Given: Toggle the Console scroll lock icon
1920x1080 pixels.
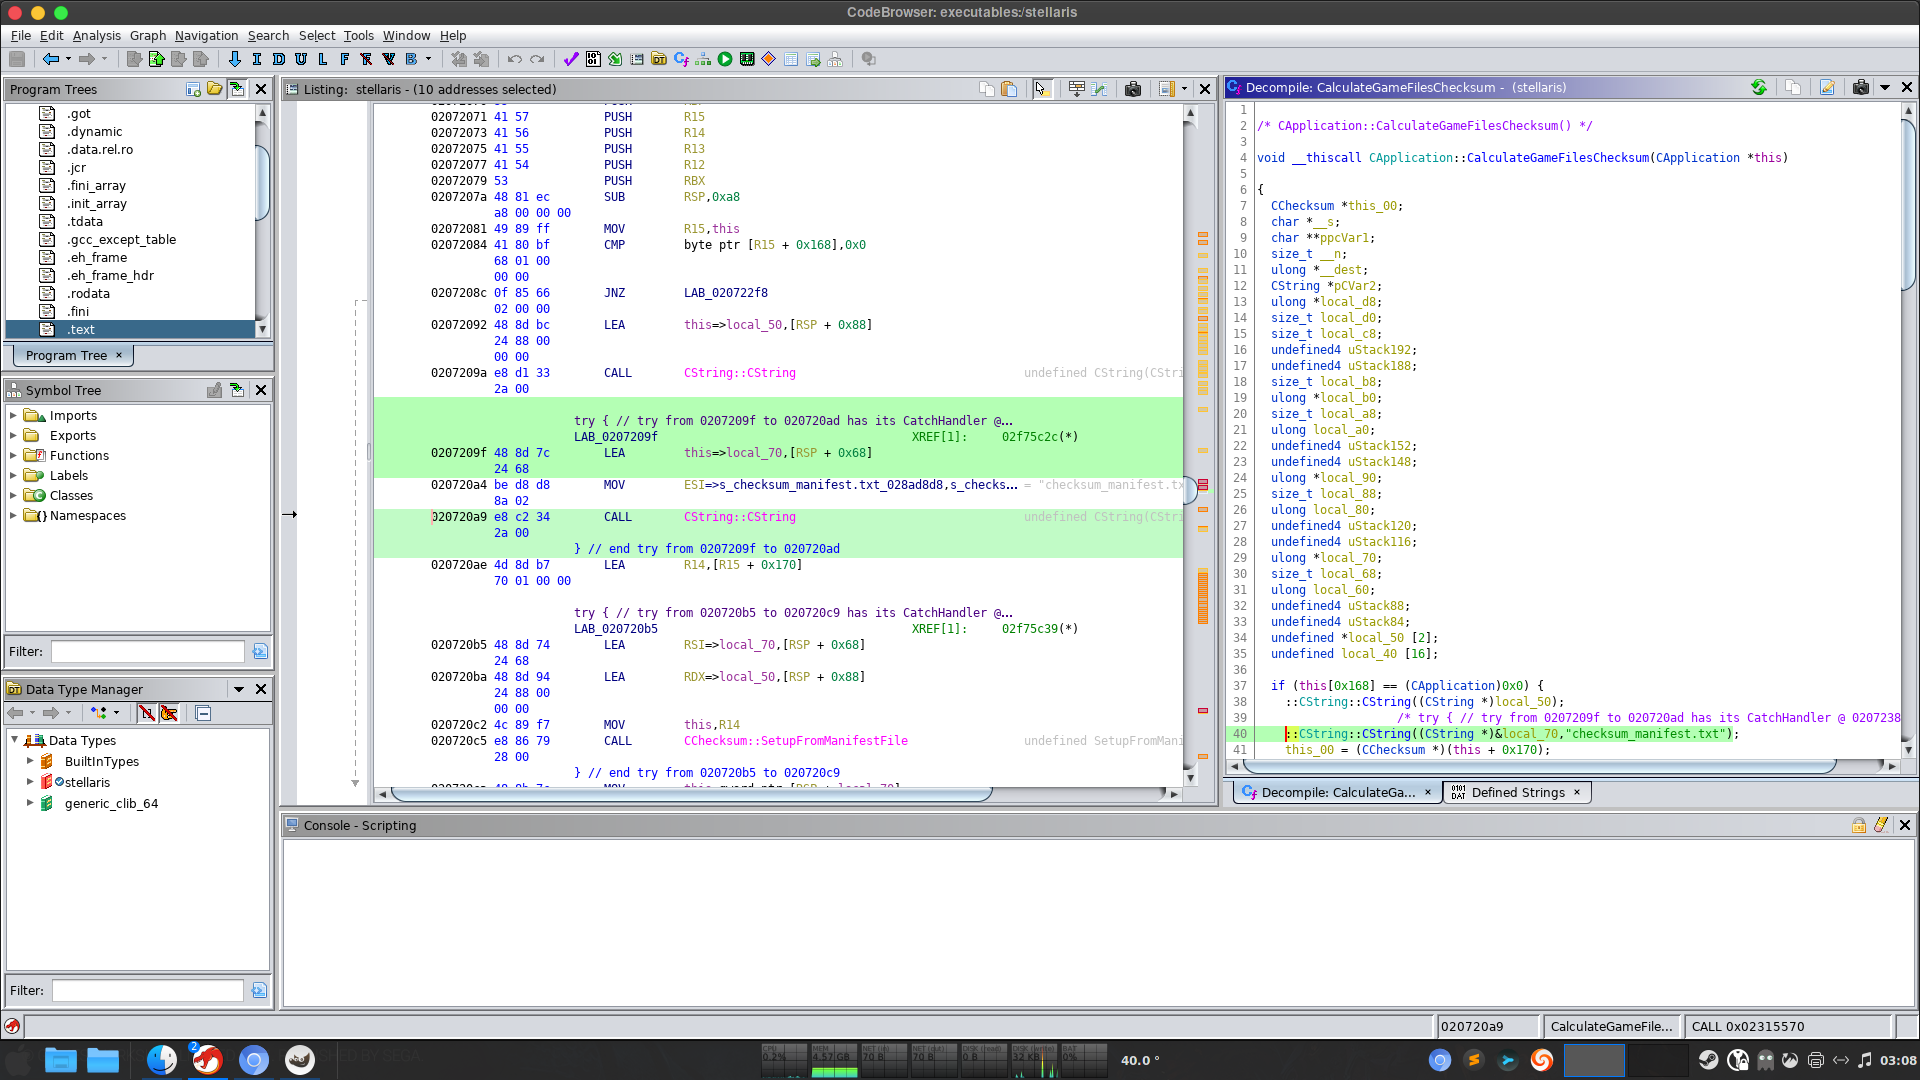Looking at the screenshot, I should pos(1858,825).
